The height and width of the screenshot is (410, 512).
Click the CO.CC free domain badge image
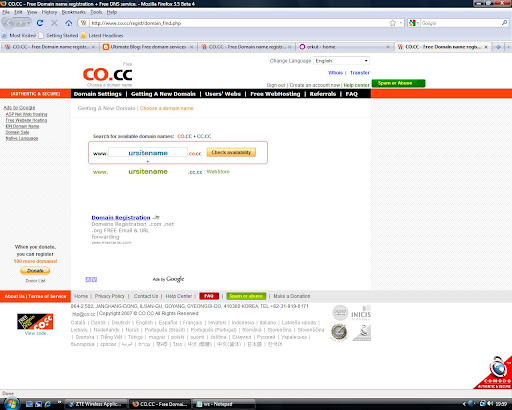[x=35, y=322]
